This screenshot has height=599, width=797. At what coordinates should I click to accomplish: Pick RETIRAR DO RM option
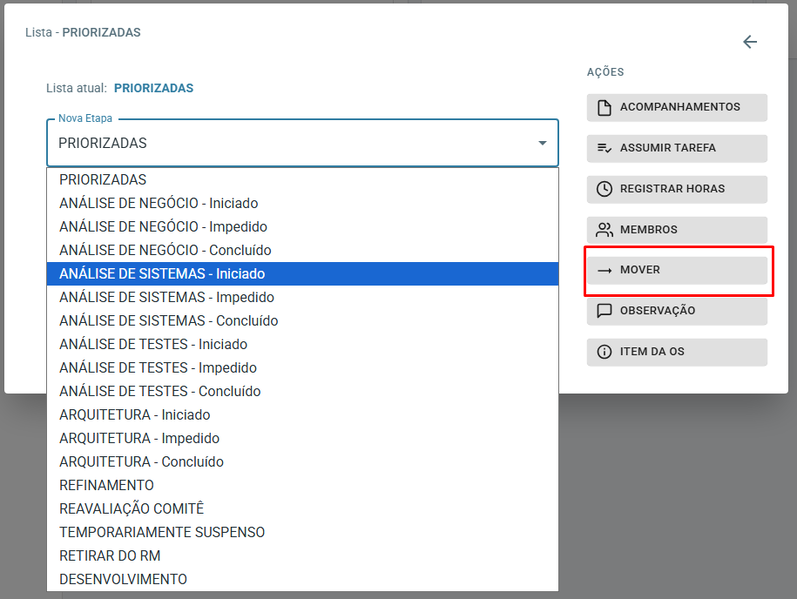pos(302,556)
